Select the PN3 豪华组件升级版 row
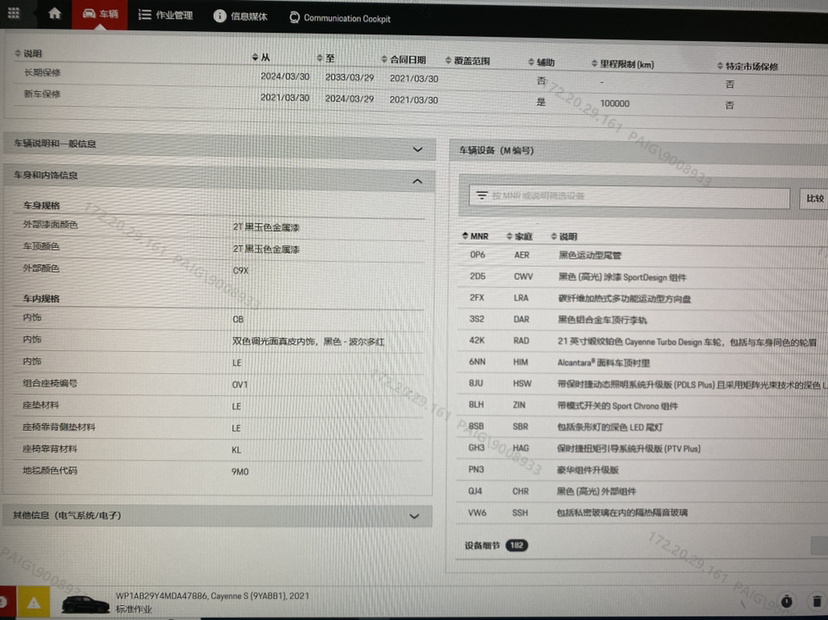Screen dimensions: 828x620 [x=643, y=469]
